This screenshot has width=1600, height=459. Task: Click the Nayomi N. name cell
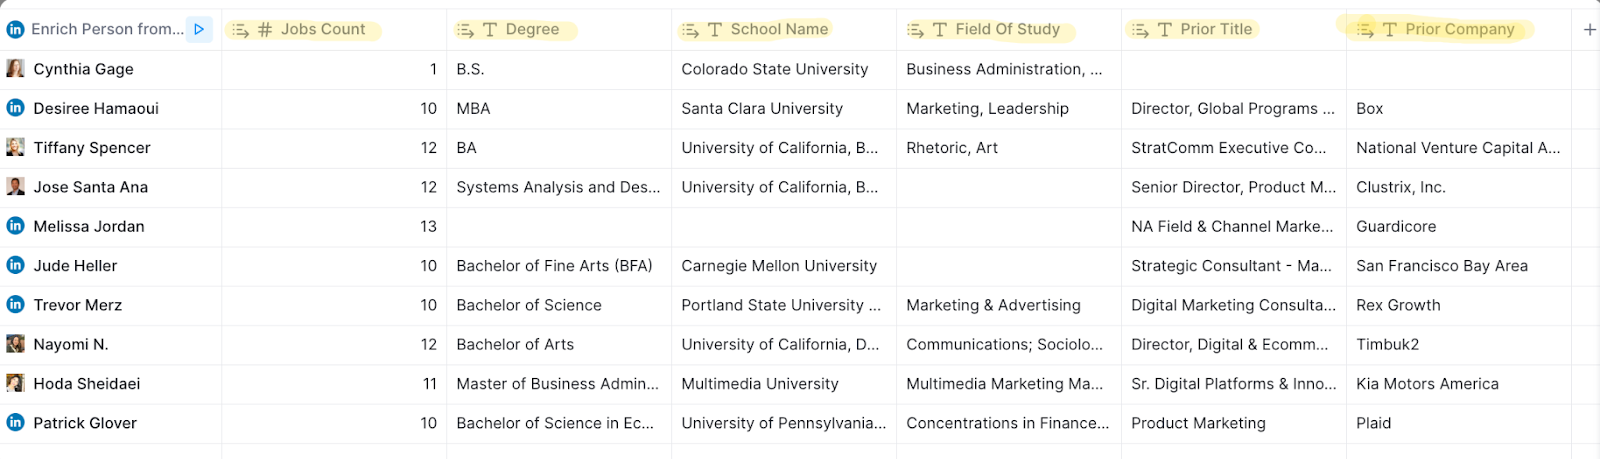[71, 344]
